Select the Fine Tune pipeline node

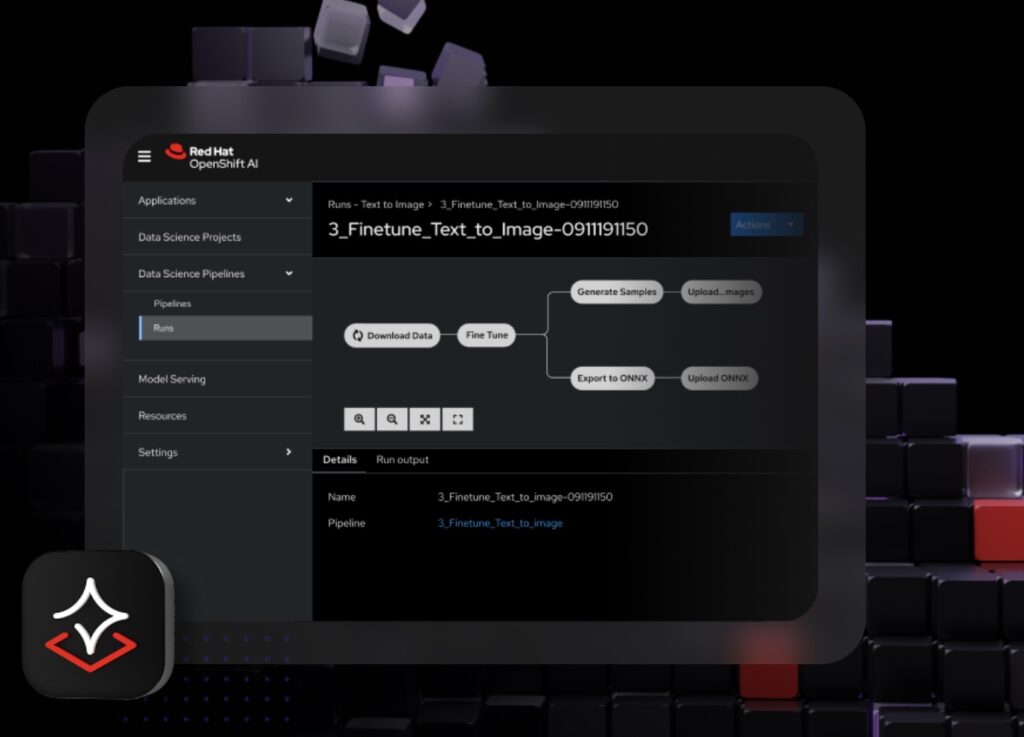coord(487,336)
